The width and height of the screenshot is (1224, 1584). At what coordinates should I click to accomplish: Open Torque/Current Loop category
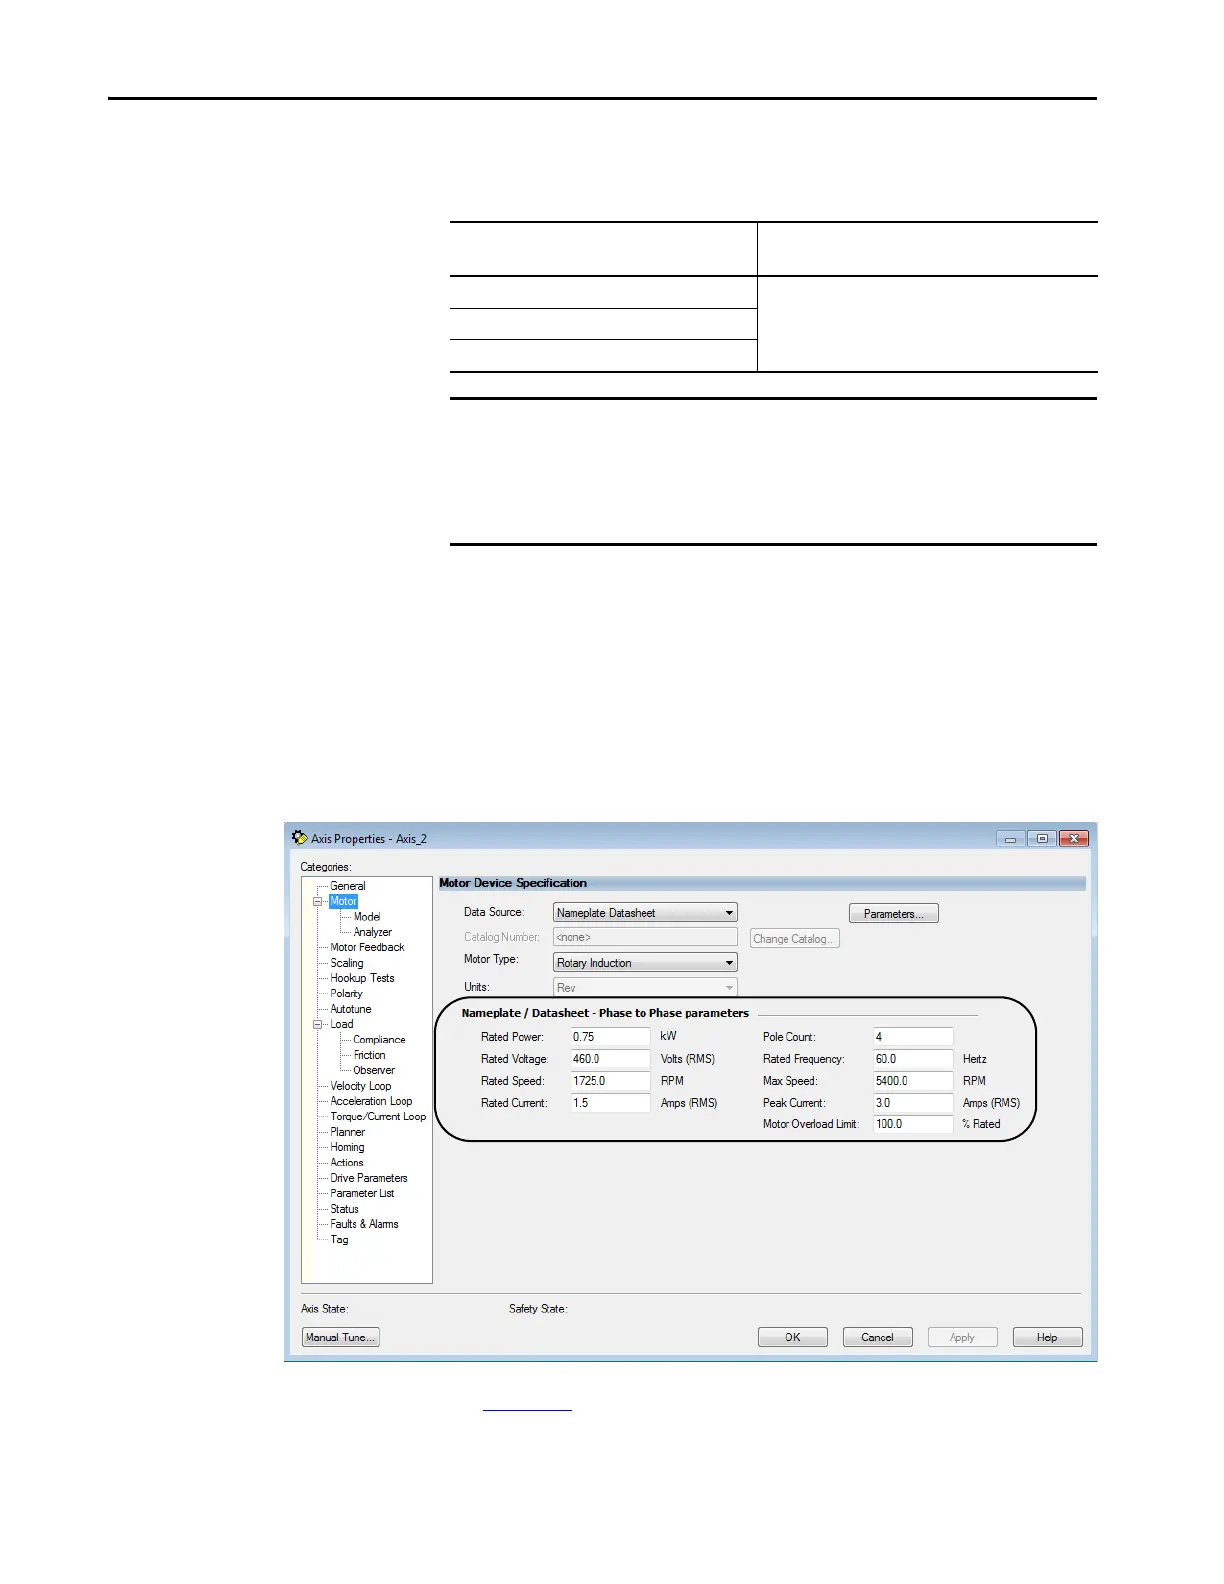click(x=378, y=1117)
